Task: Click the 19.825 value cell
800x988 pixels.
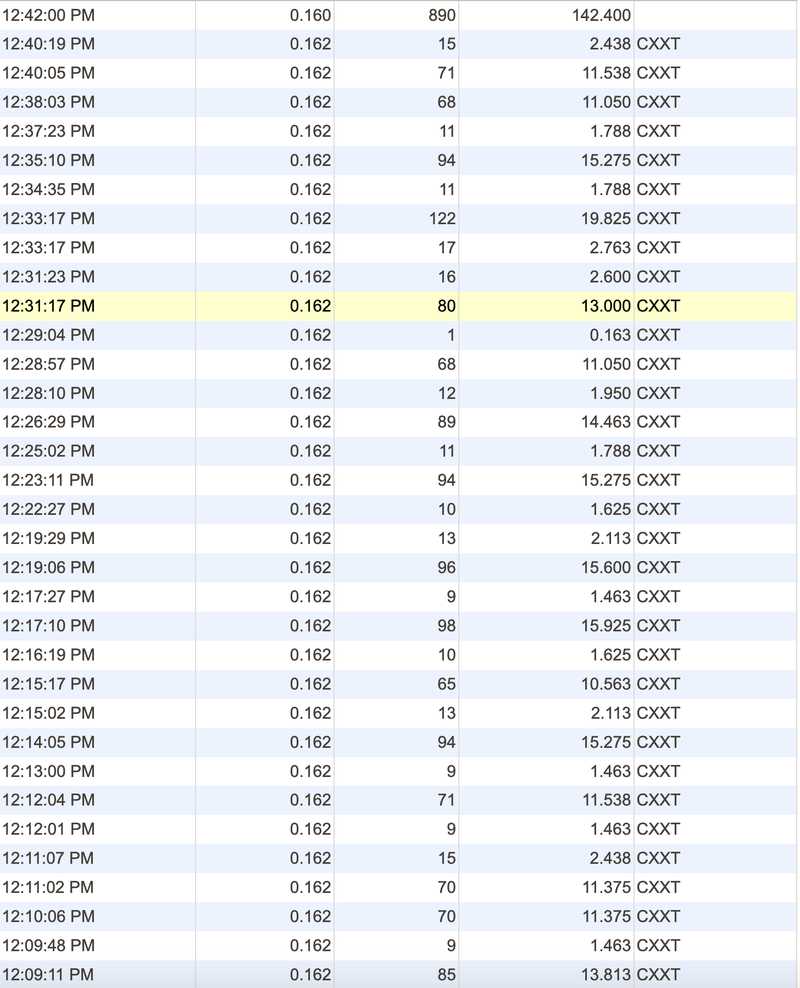Action: tap(606, 218)
